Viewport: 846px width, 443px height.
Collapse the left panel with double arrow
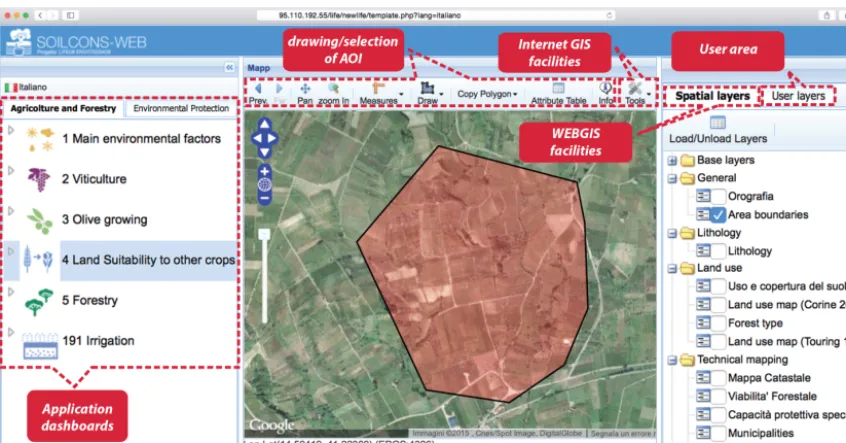click(230, 67)
